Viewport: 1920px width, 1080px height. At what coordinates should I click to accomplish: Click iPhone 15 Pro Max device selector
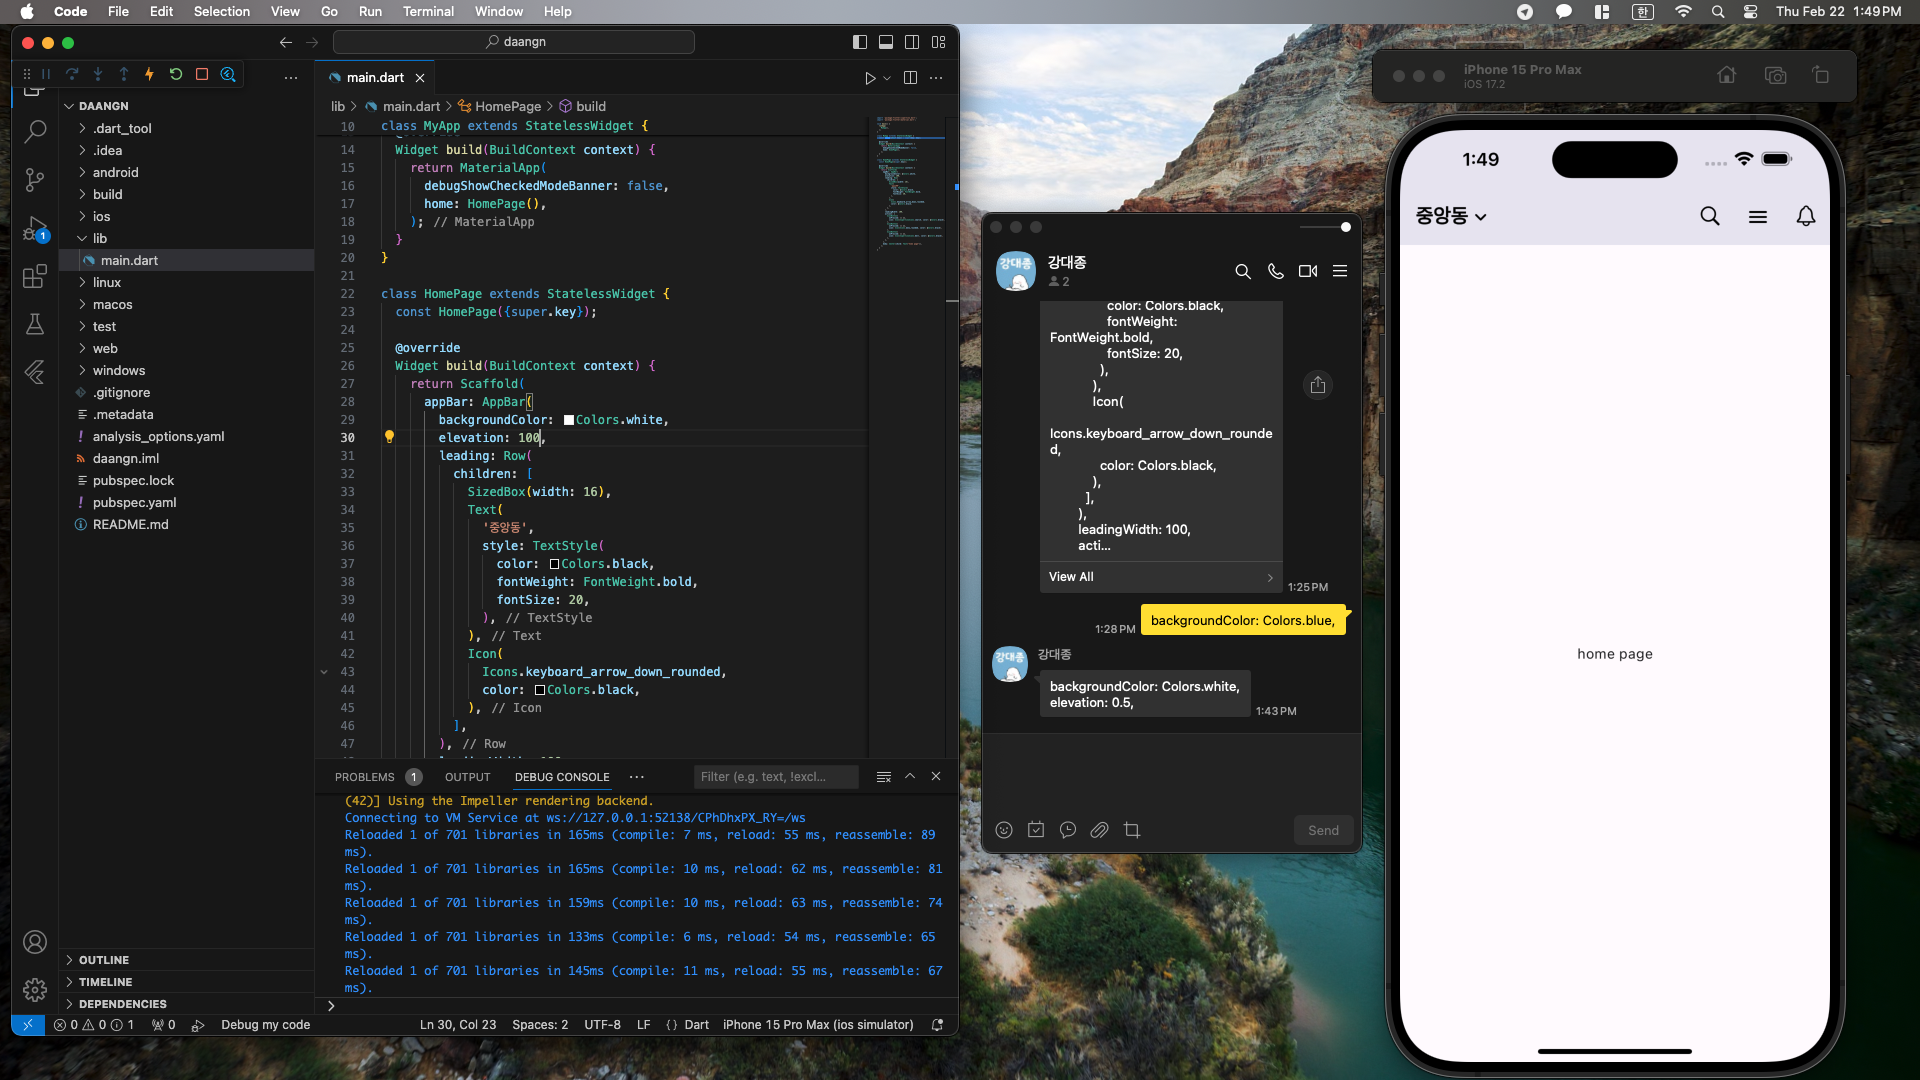(x=818, y=1025)
